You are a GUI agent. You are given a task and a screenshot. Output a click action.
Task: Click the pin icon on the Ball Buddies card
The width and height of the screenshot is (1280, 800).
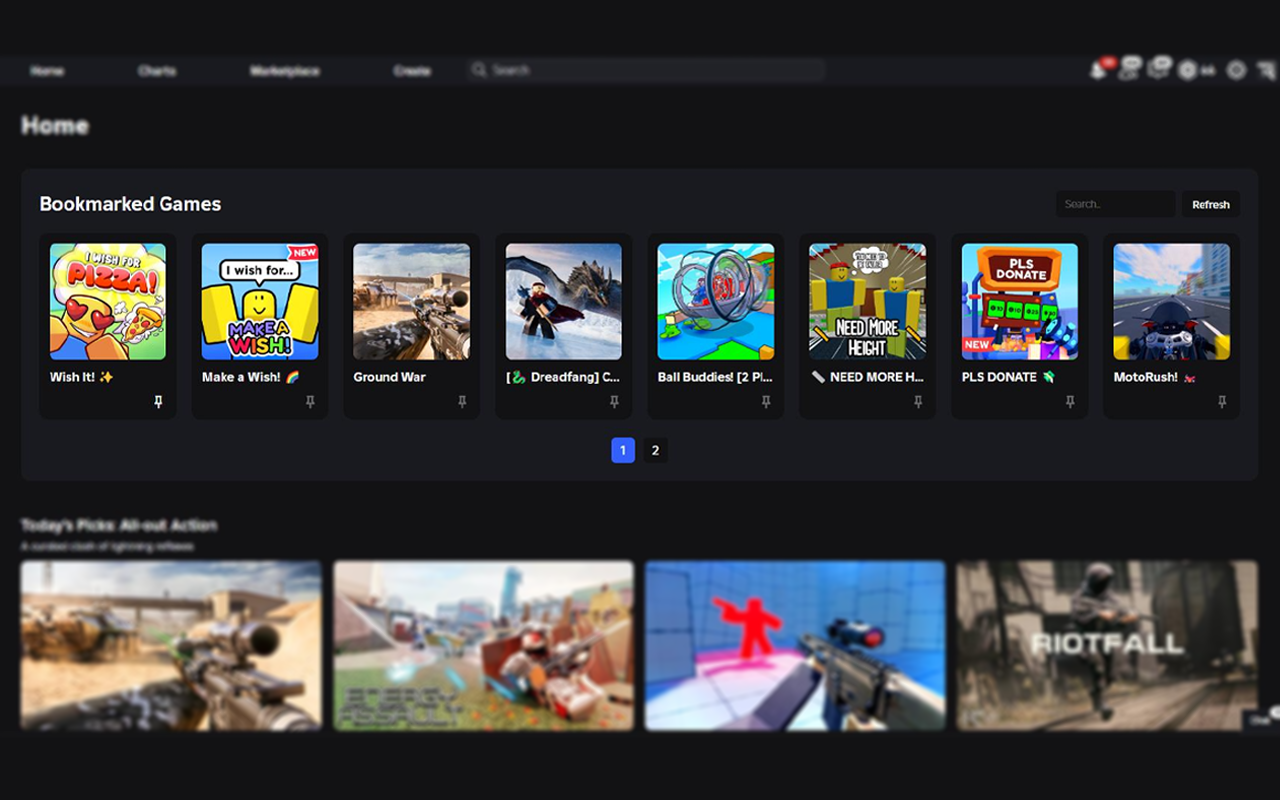[766, 400]
